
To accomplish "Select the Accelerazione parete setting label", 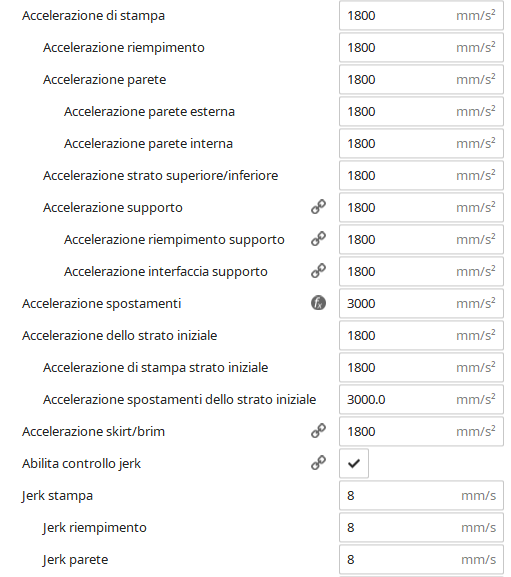I will point(104,80).
